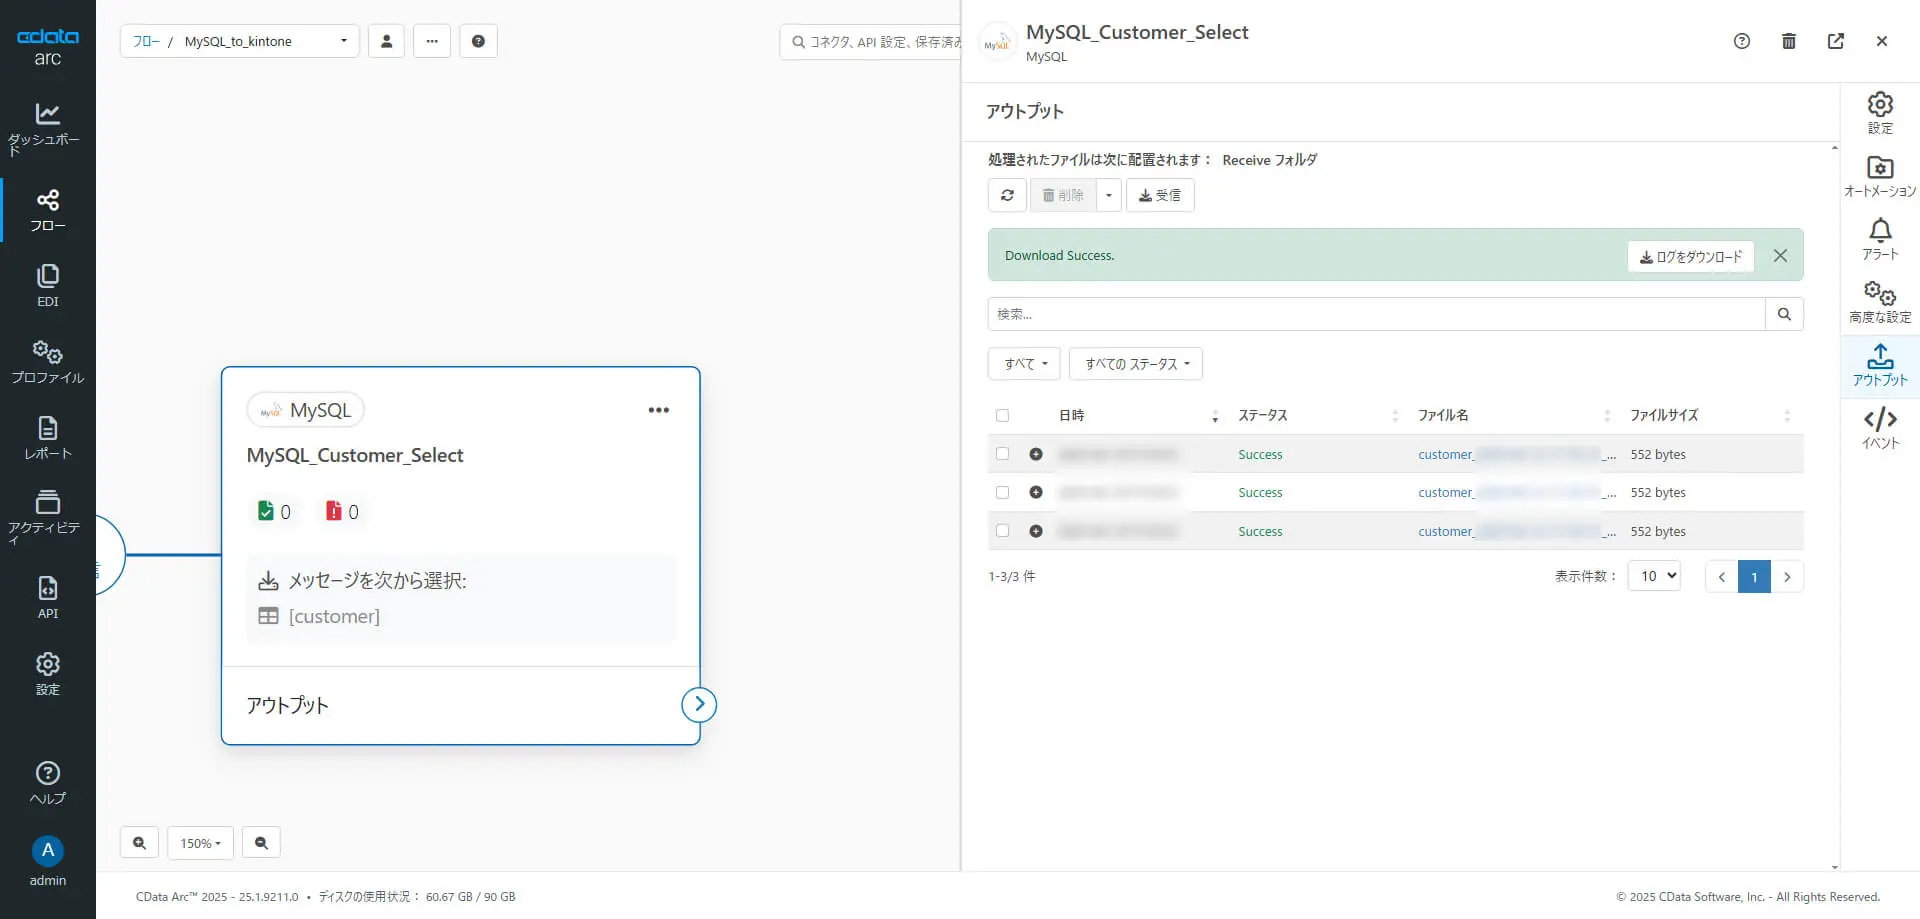Viewport: 1920px width, 919px height.
Task: Switch to the 高度な設定 tab
Action: [x=1880, y=302]
